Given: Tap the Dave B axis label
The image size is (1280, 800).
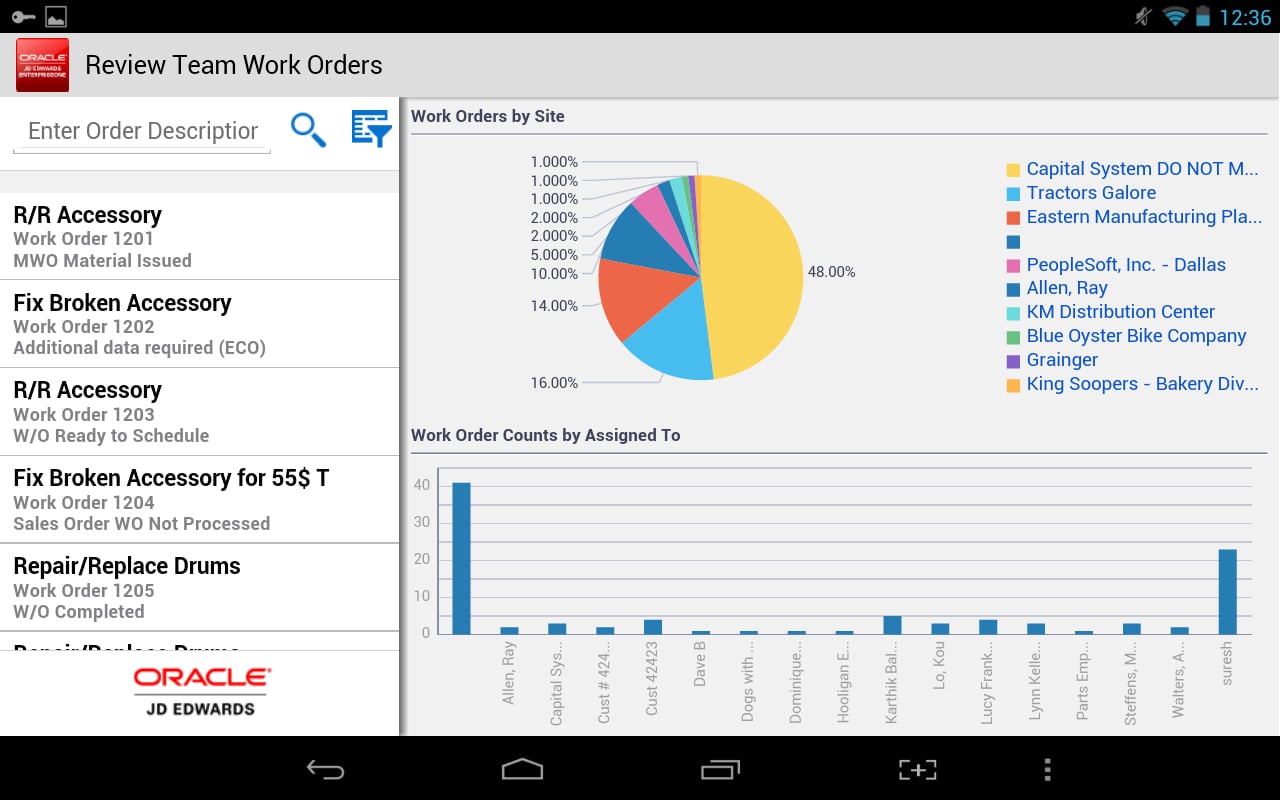Looking at the screenshot, I should coord(700,663).
